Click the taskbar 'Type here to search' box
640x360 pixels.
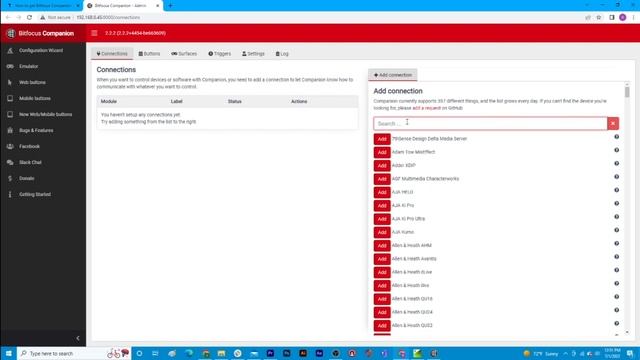(x=73, y=353)
